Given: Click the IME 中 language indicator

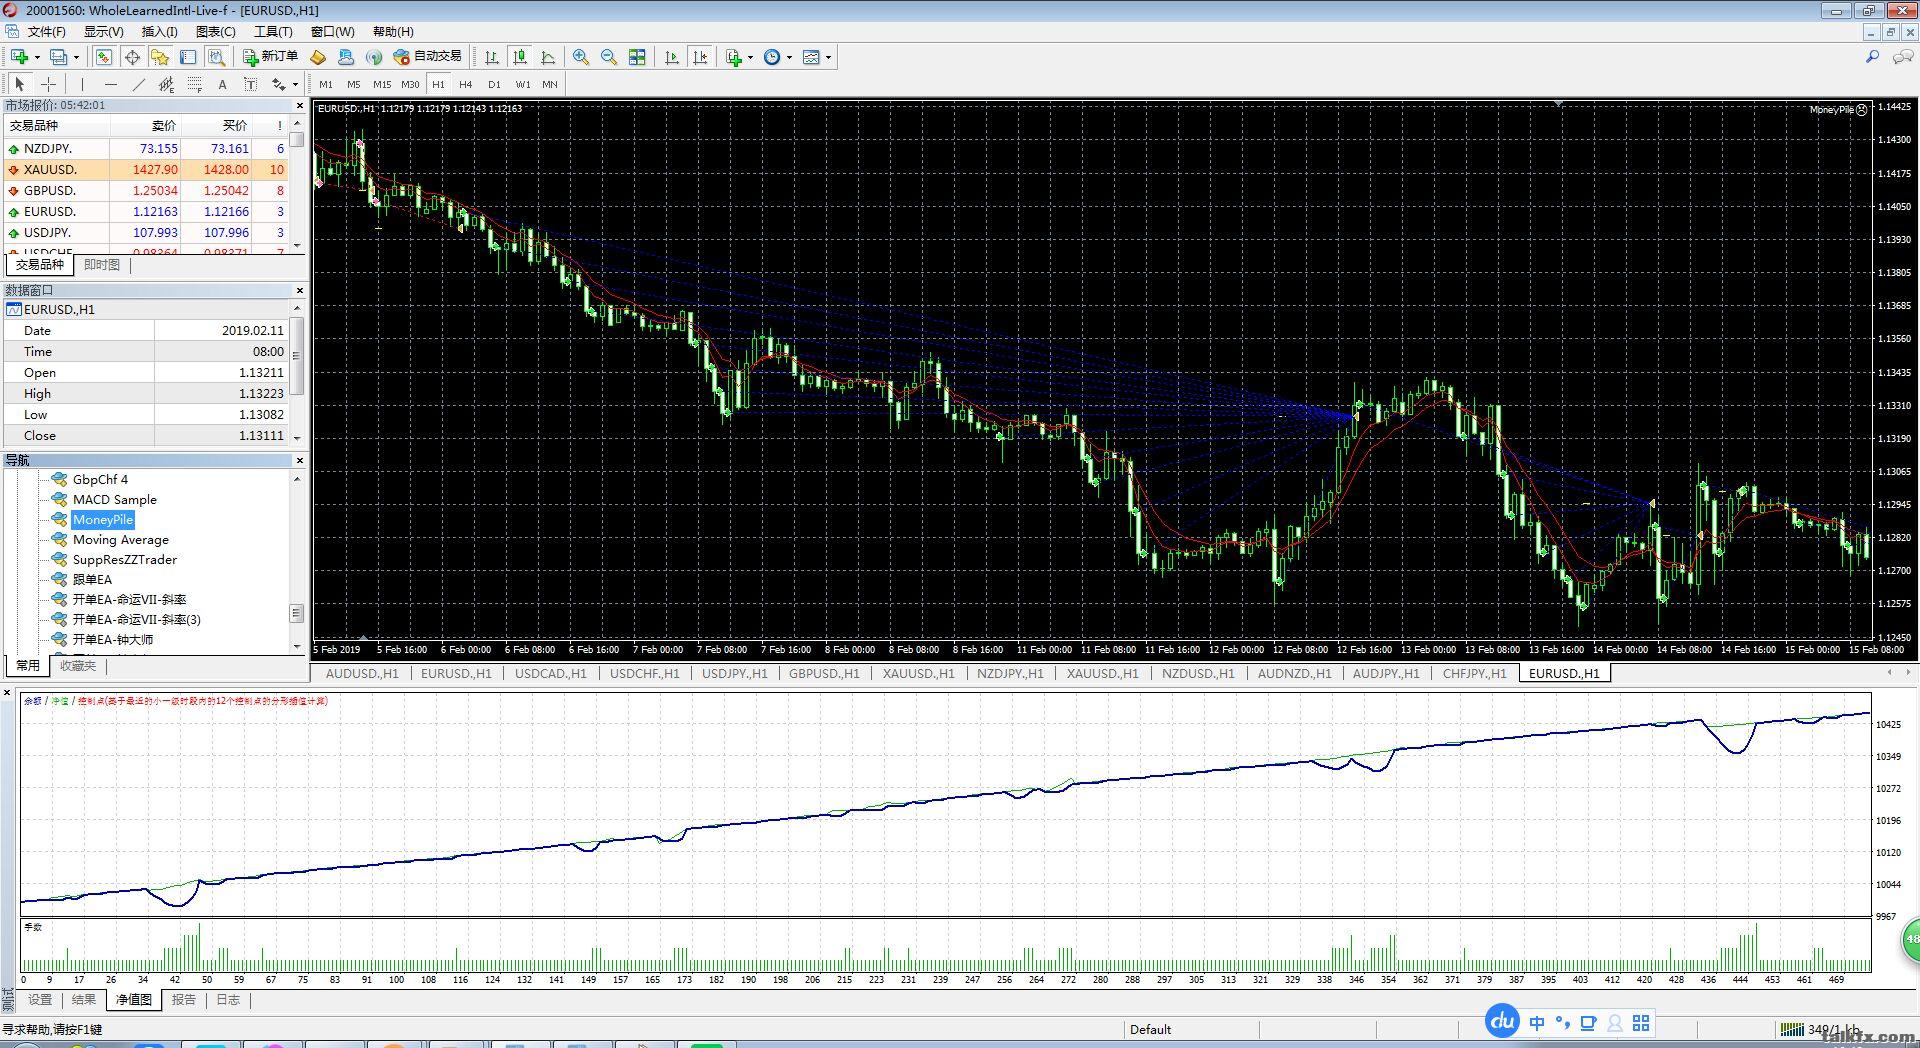Looking at the screenshot, I should tap(1537, 1023).
